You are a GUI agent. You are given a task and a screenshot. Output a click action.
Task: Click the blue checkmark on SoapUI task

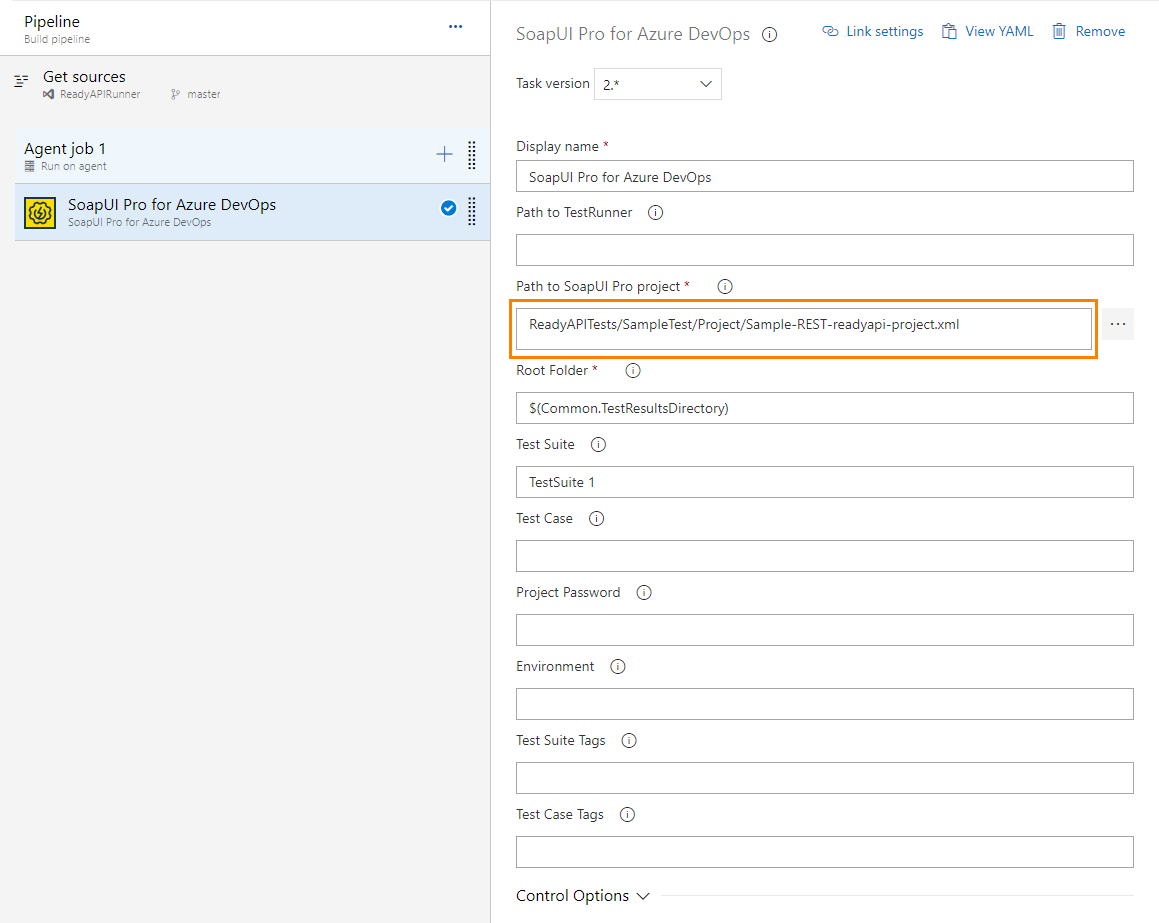pos(448,208)
